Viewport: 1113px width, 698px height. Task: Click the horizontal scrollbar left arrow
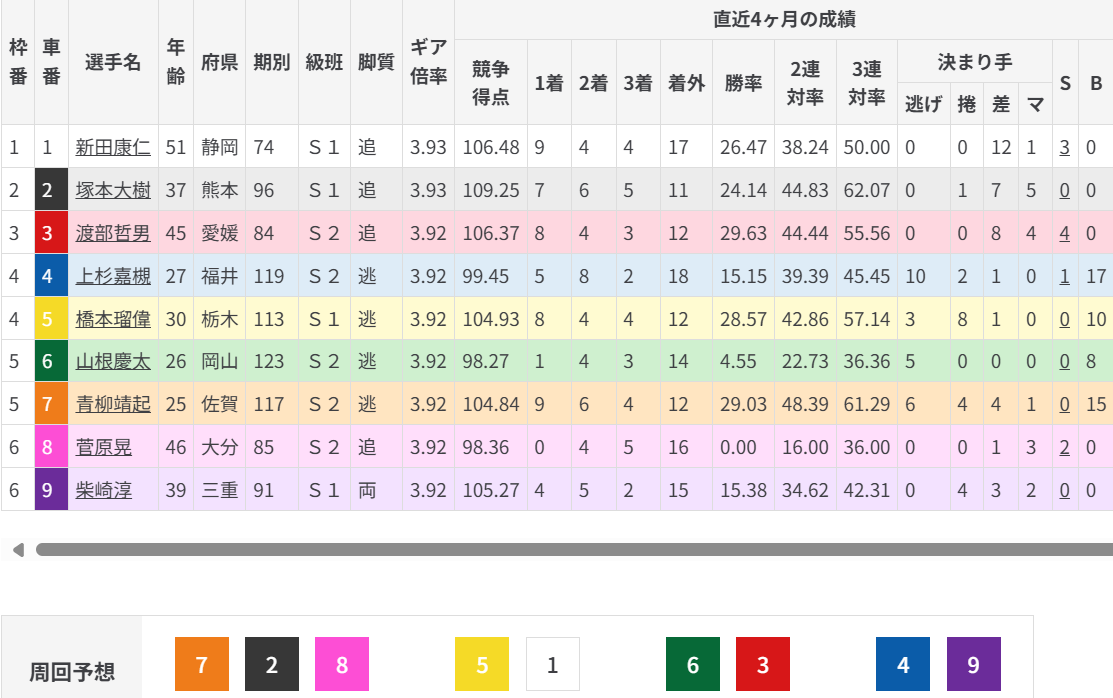(17, 550)
